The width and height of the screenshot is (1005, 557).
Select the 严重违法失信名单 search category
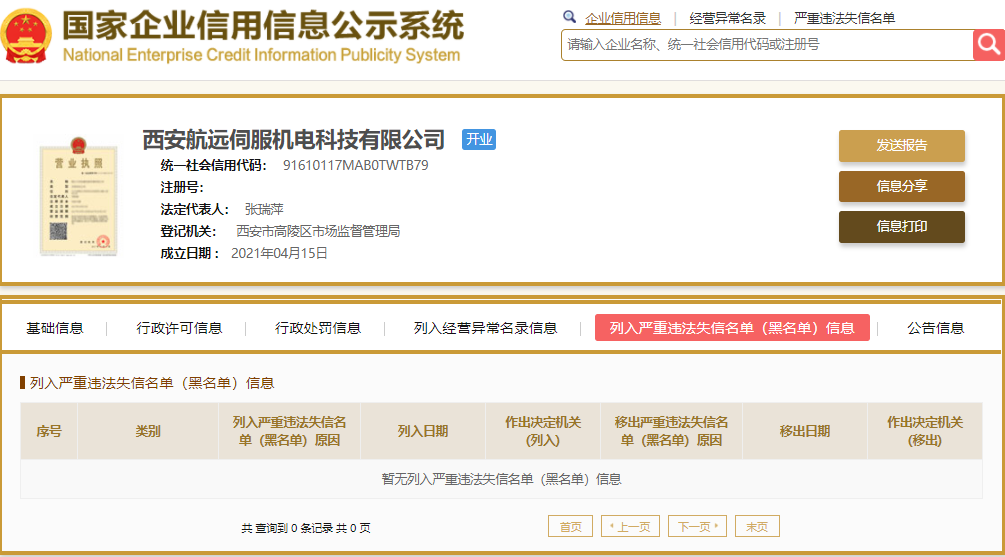tap(844, 19)
